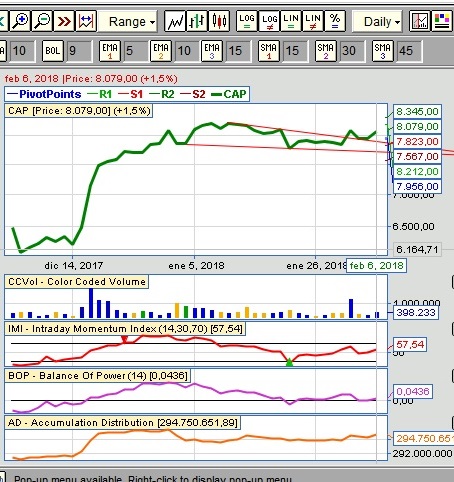The image size is (454, 482).
Task: Click the zoom out magnifier icon
Action: pos(42,21)
